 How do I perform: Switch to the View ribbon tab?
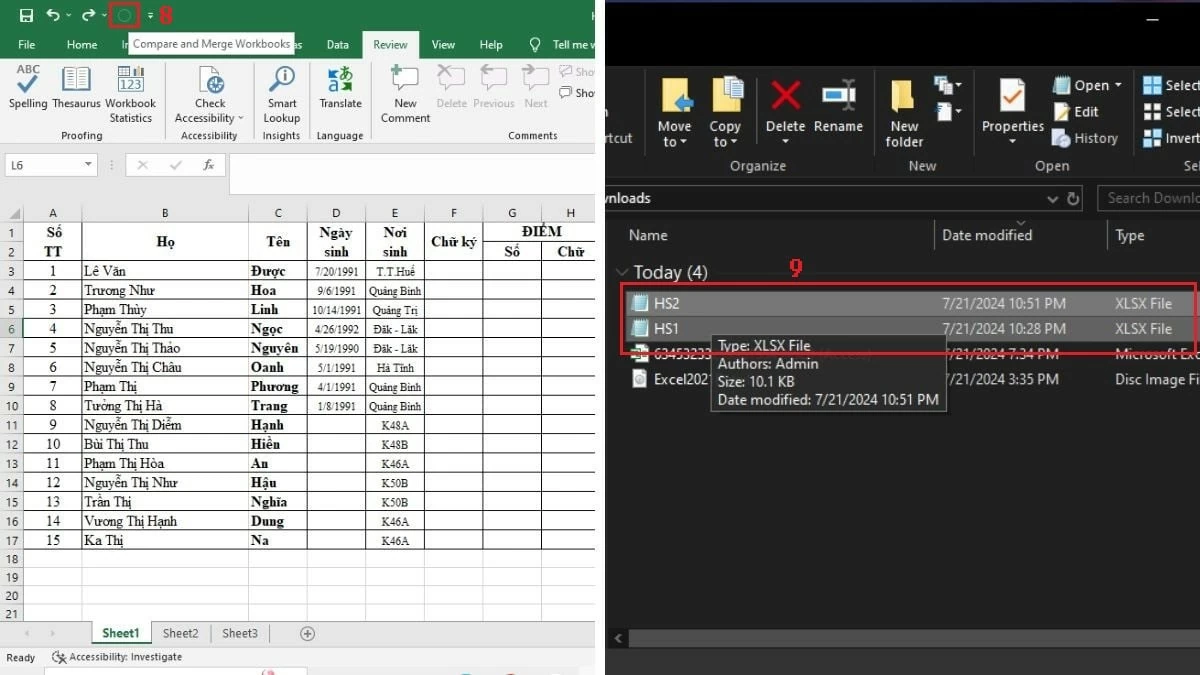(443, 44)
